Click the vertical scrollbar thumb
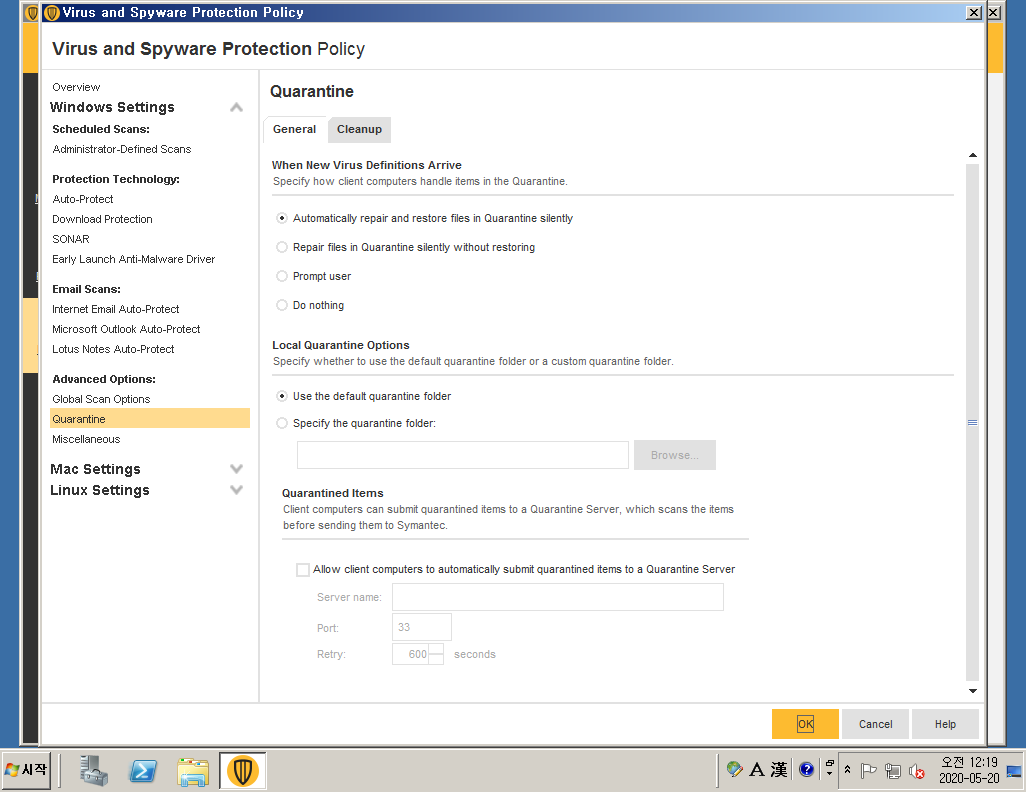Screen dimensions: 1026x792 pyautogui.click(x=973, y=422)
